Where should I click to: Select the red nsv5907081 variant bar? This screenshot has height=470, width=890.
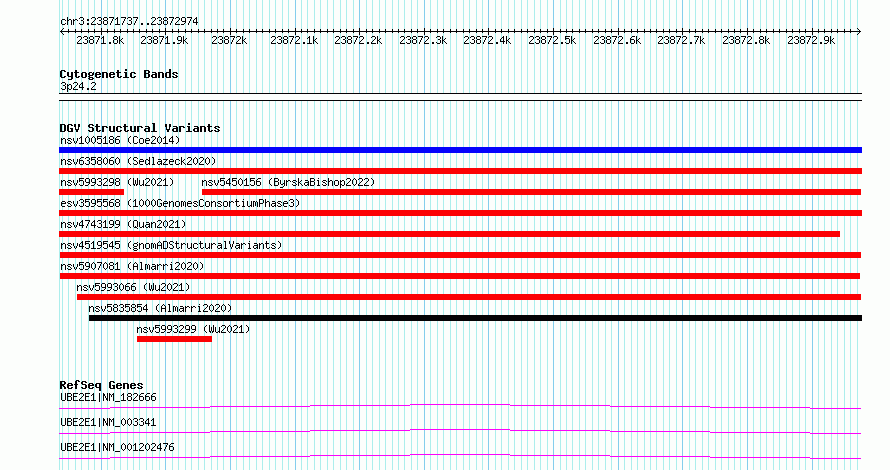coord(460,276)
